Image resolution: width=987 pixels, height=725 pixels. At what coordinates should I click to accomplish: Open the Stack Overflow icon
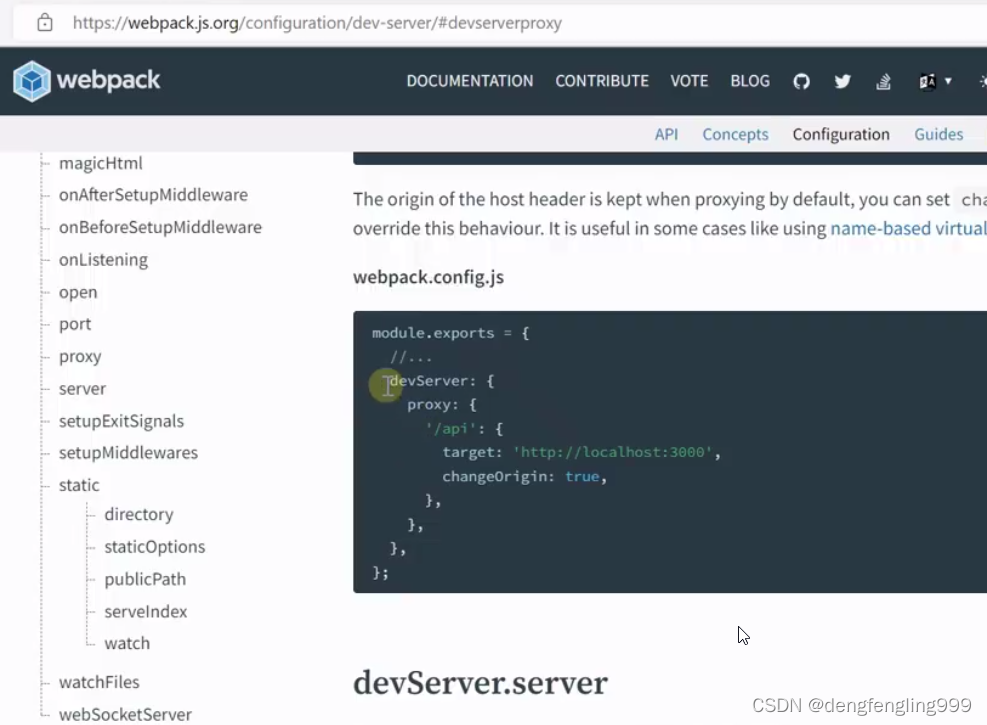click(x=883, y=81)
